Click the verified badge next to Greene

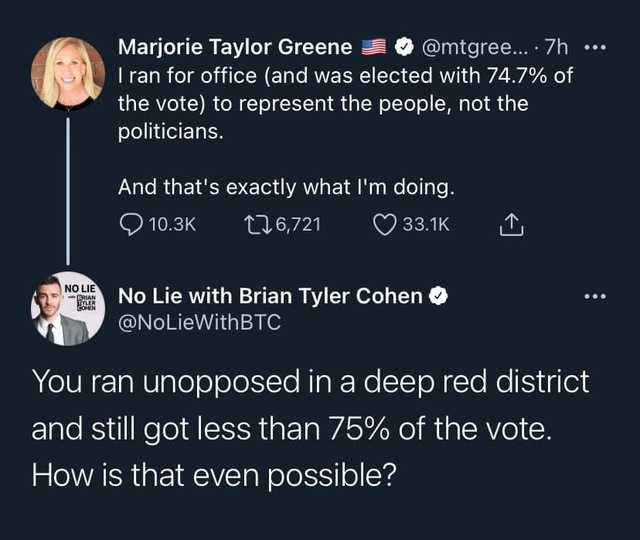pos(404,47)
